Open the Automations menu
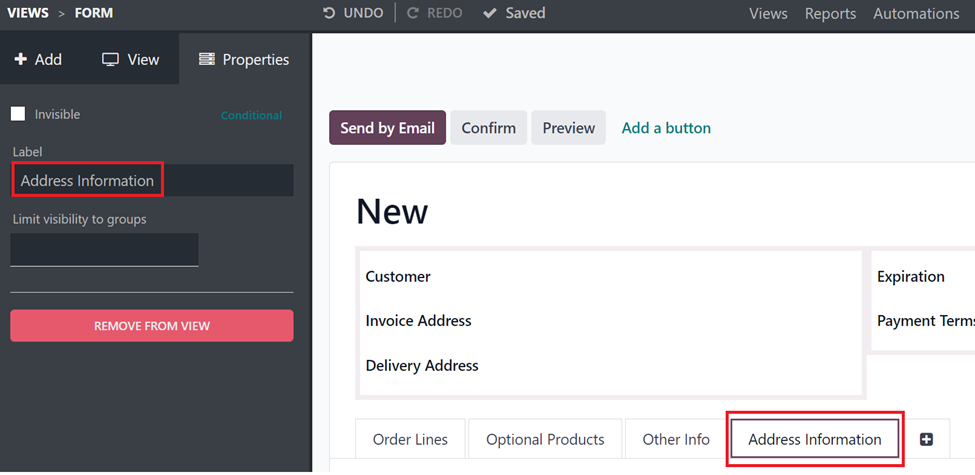975x475 pixels. tap(916, 14)
